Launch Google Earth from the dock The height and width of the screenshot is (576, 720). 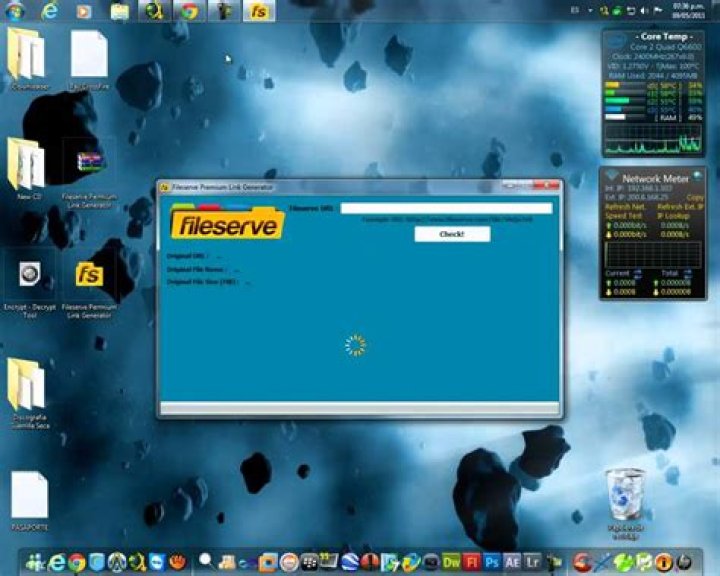349,562
